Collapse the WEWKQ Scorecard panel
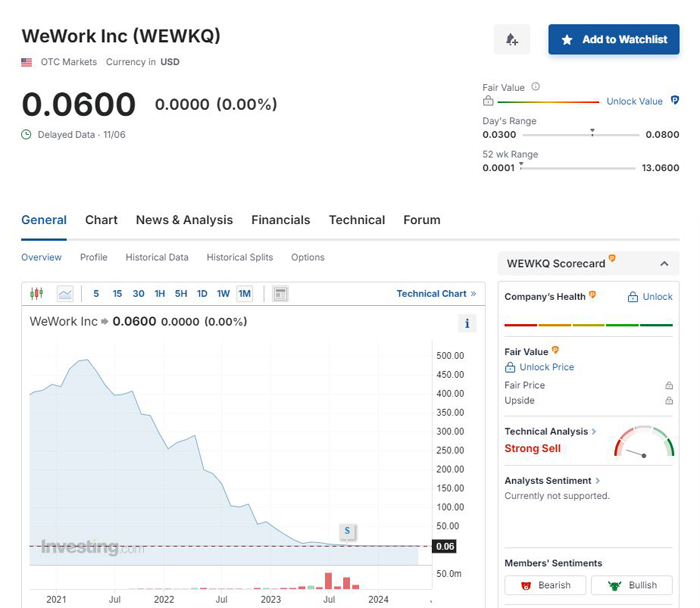Image resolution: width=700 pixels, height=608 pixels. [x=664, y=264]
